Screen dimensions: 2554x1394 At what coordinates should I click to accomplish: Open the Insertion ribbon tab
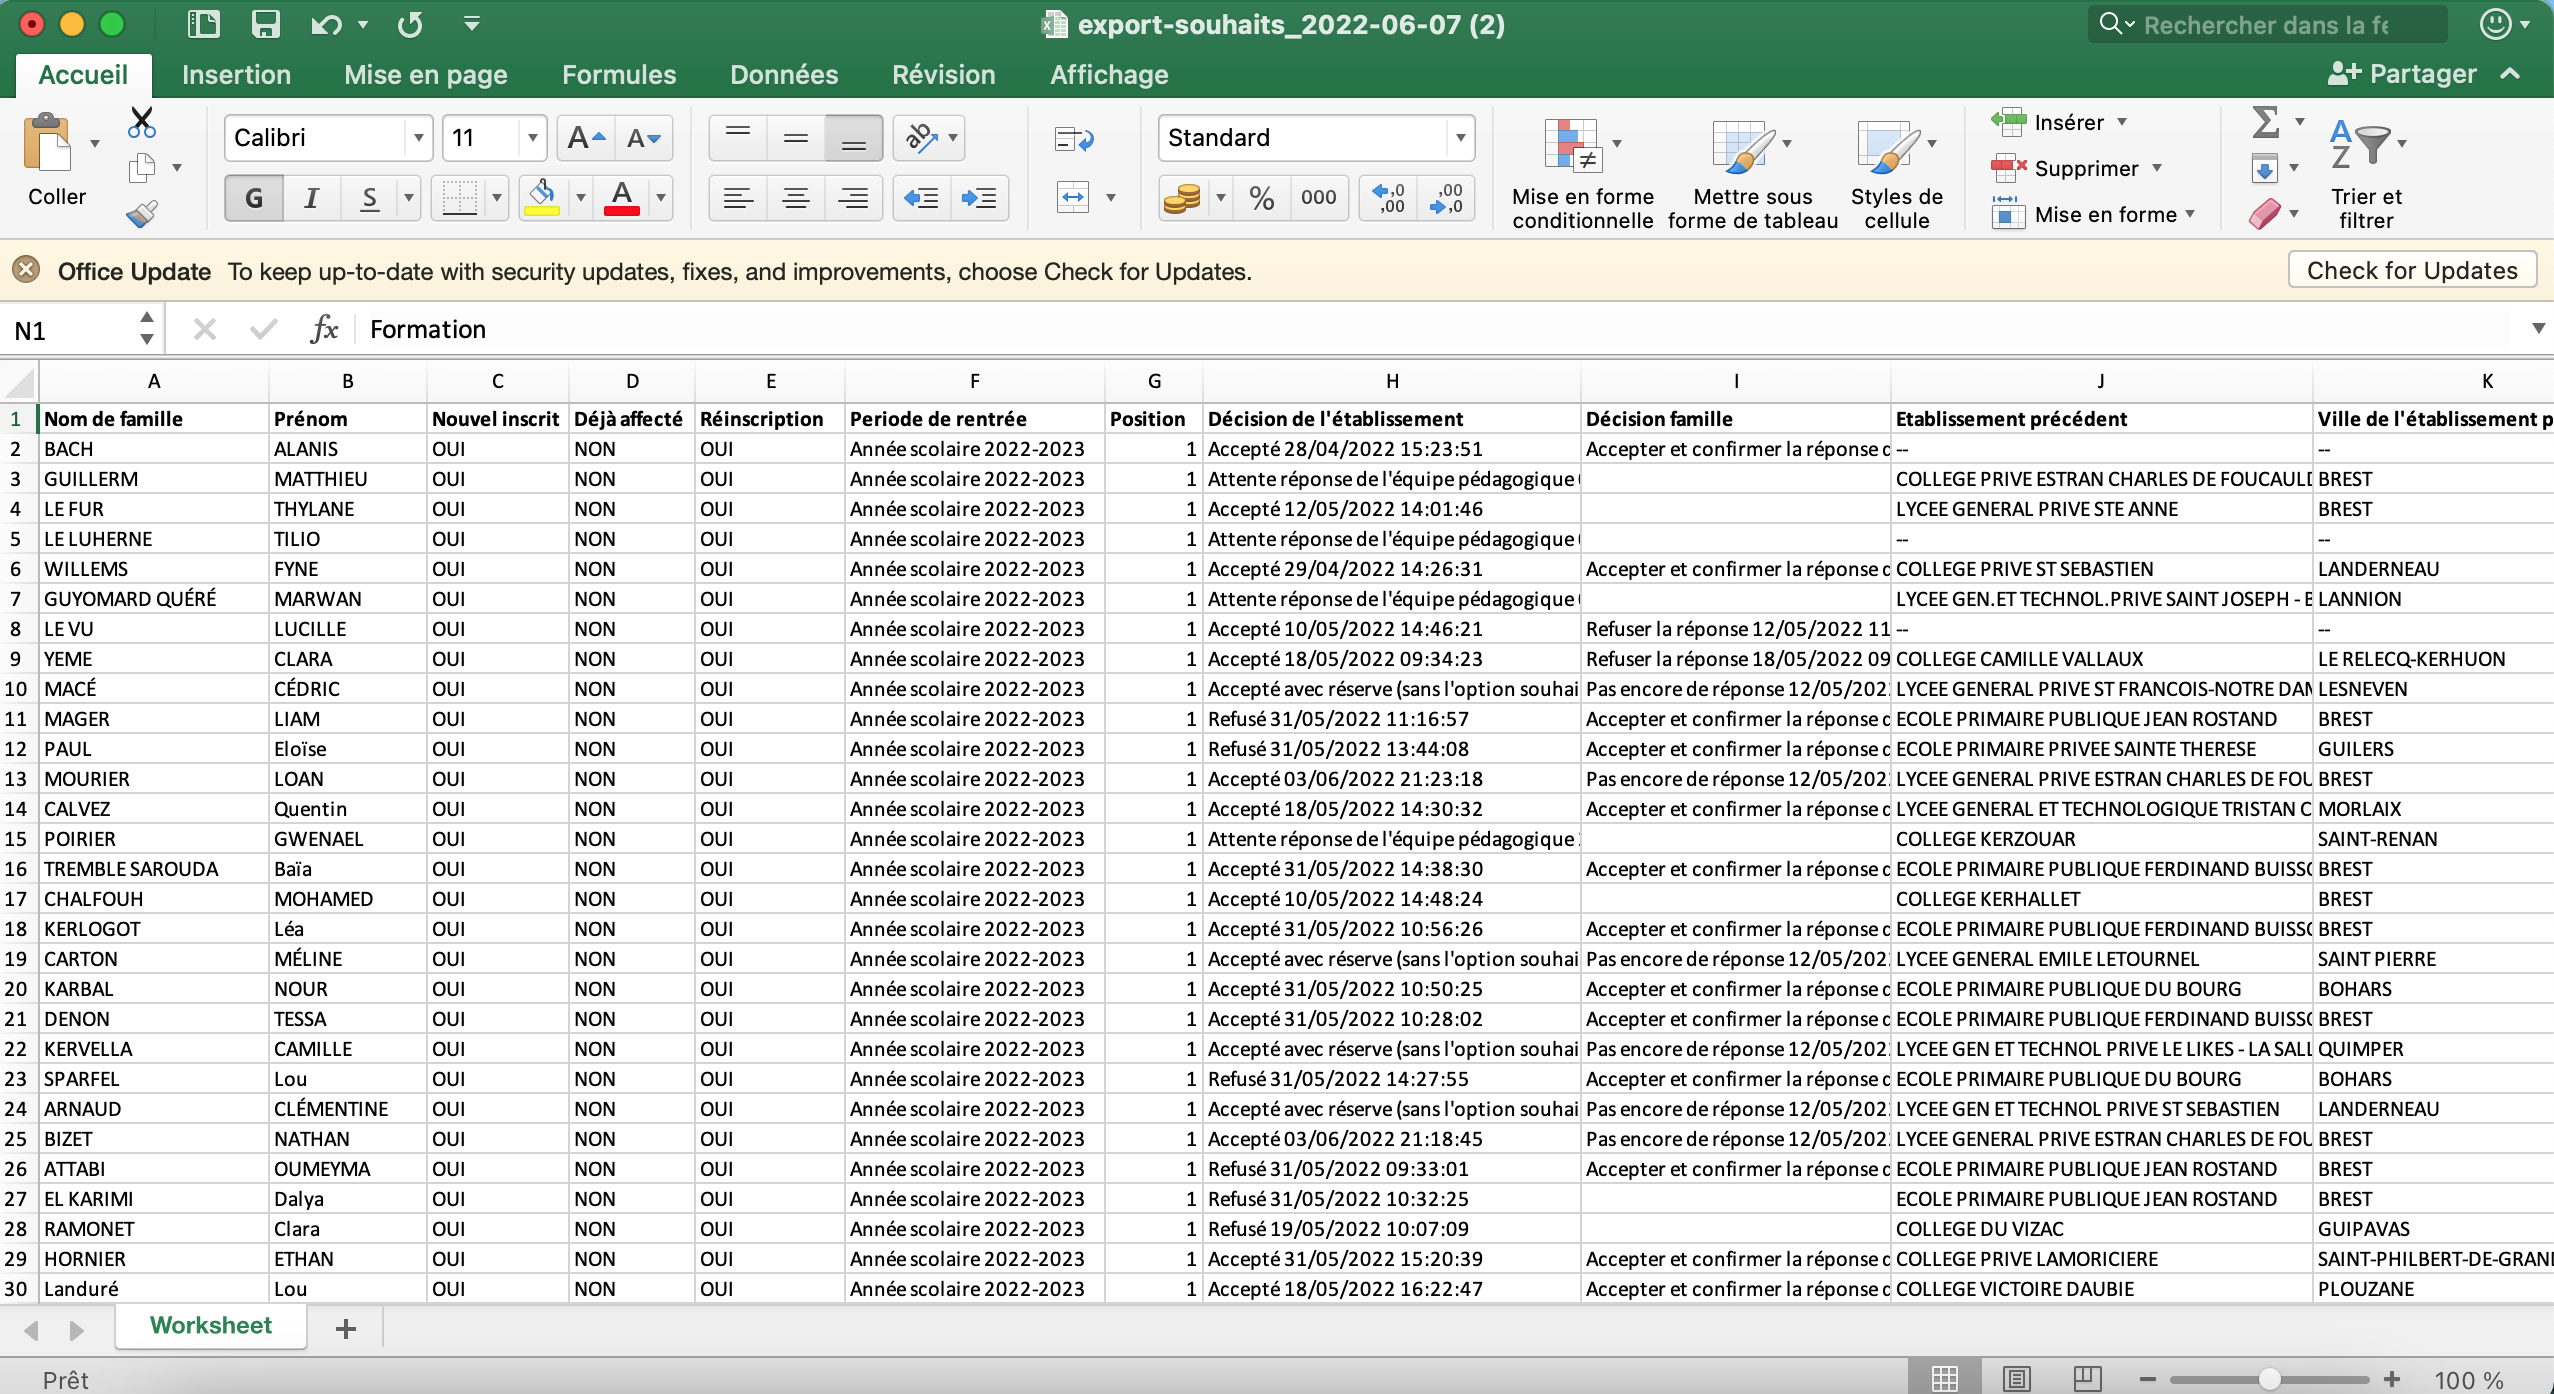tap(236, 74)
